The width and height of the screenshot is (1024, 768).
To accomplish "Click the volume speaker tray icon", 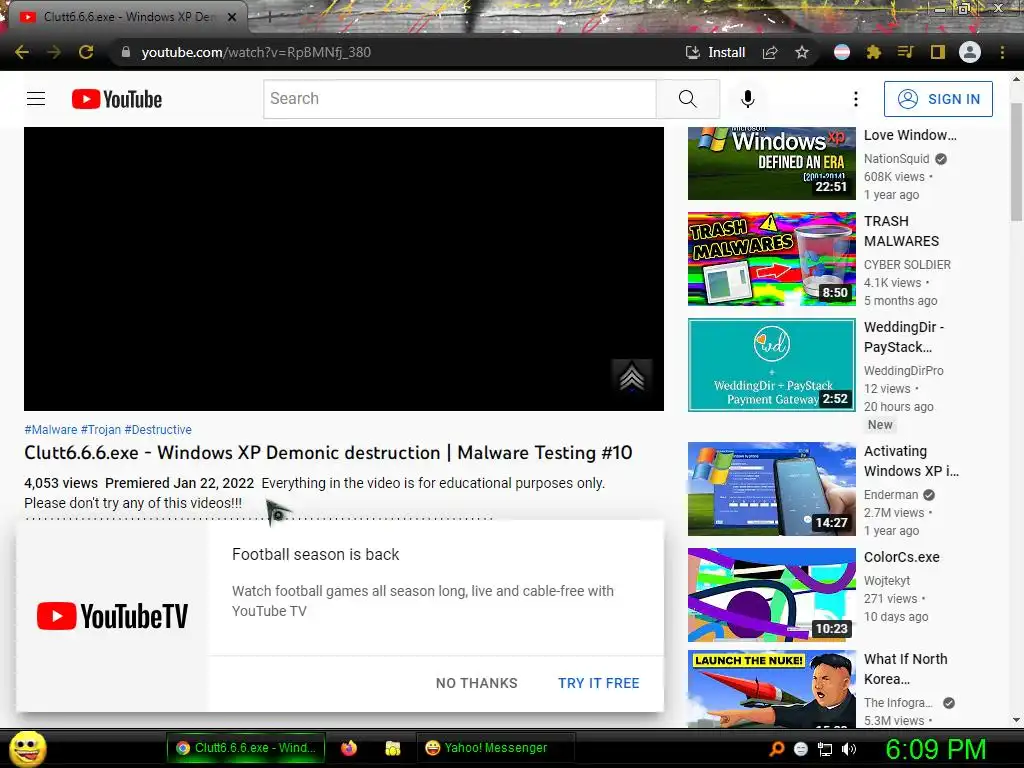I will click(x=849, y=749).
